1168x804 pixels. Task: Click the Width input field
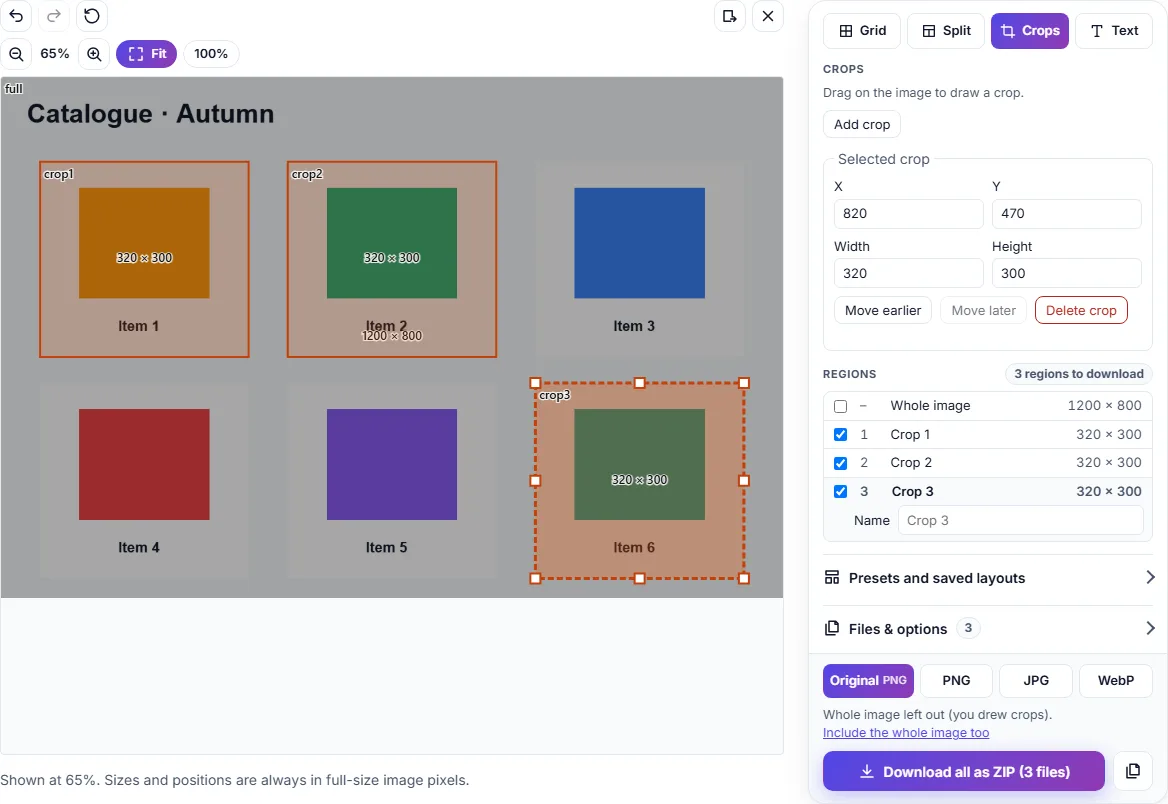(908, 273)
